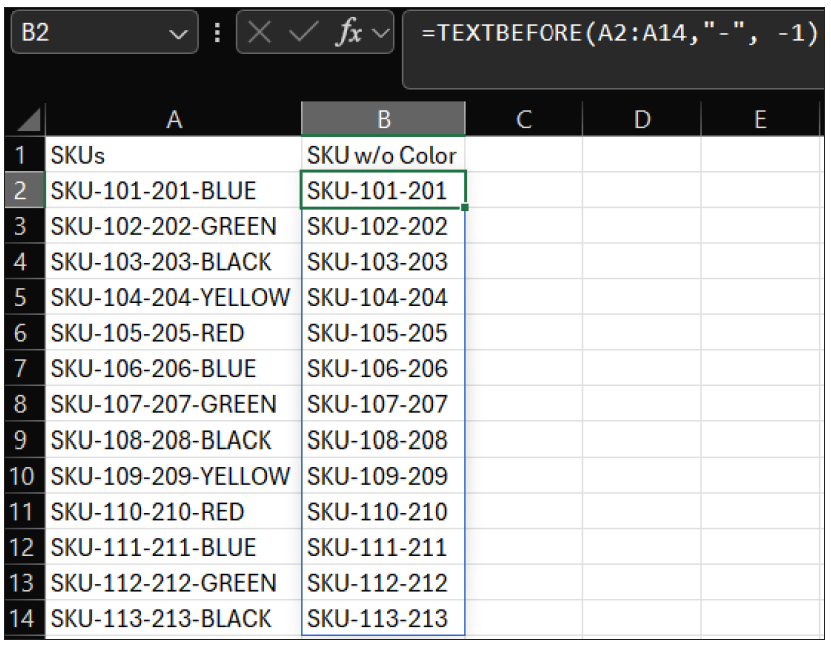Click the Cancel (X) formula bar icon
The image size is (831, 666).
click(259, 34)
